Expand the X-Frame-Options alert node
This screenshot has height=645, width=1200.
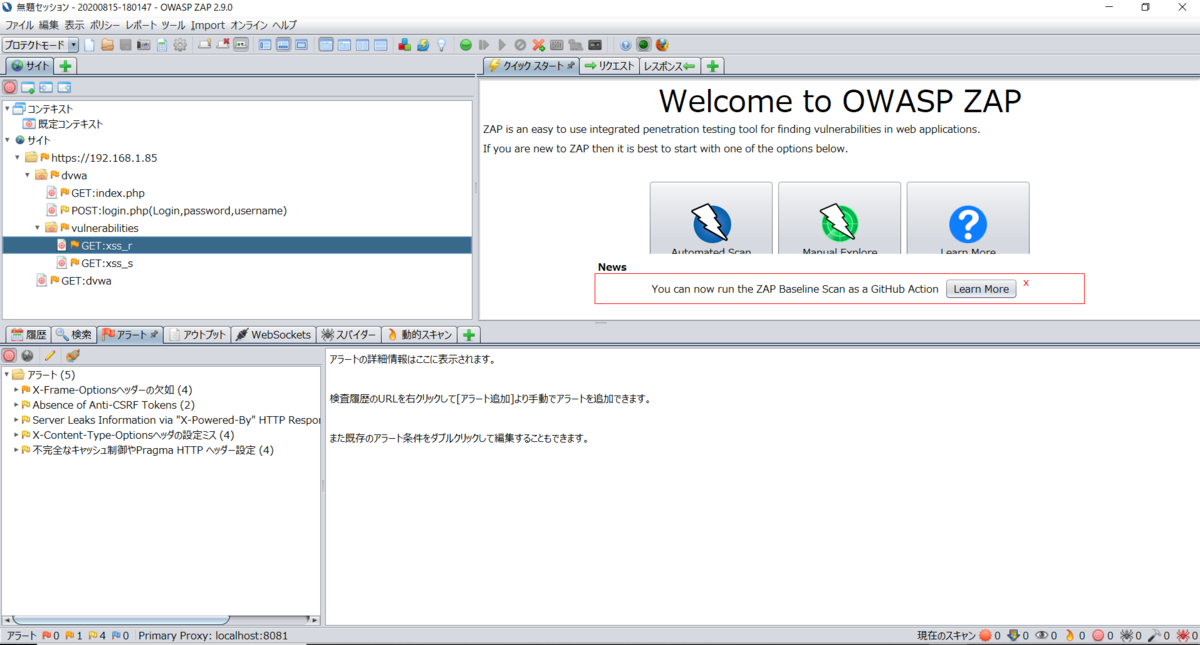pyautogui.click(x=16, y=389)
